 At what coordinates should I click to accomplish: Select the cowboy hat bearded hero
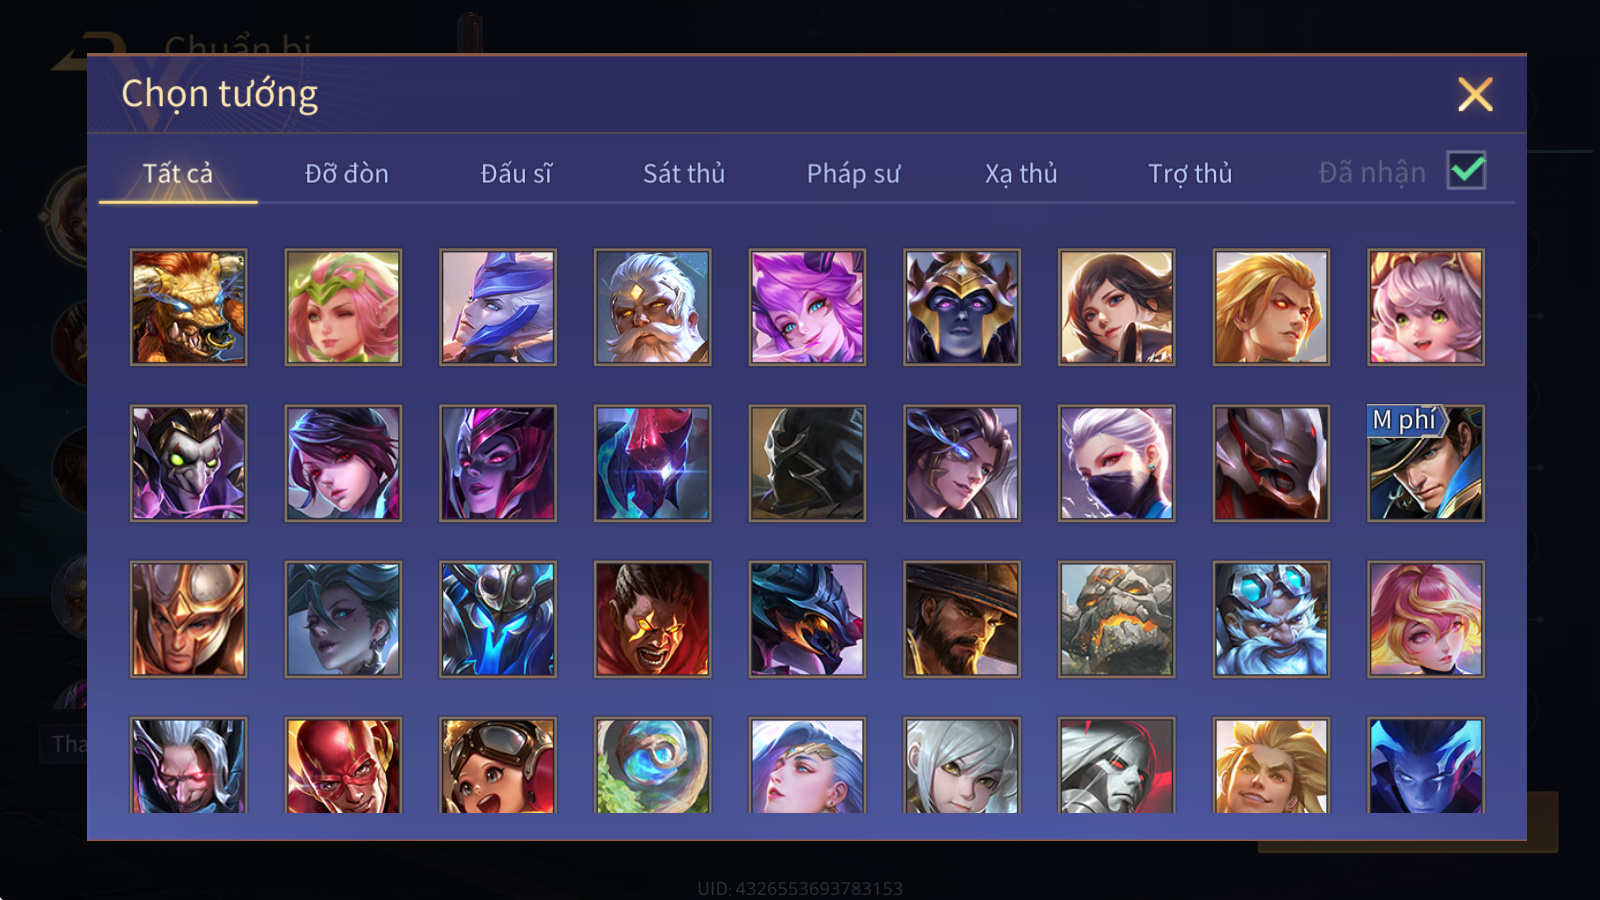(x=962, y=619)
